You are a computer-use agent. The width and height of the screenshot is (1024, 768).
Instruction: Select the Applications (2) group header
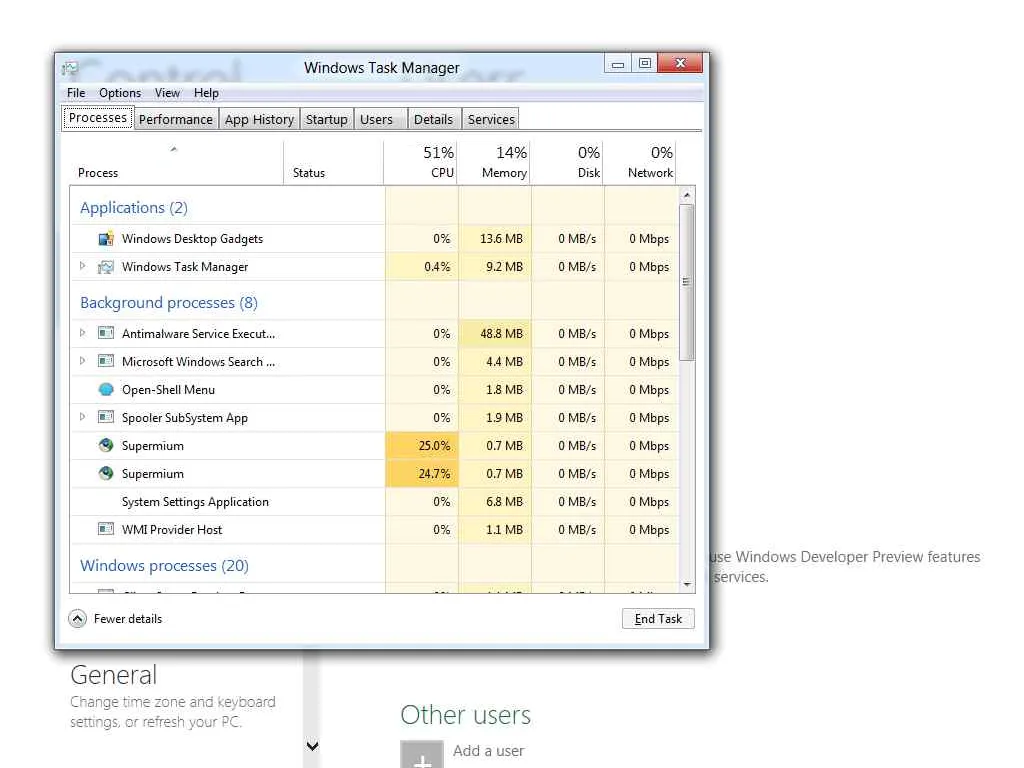click(134, 208)
